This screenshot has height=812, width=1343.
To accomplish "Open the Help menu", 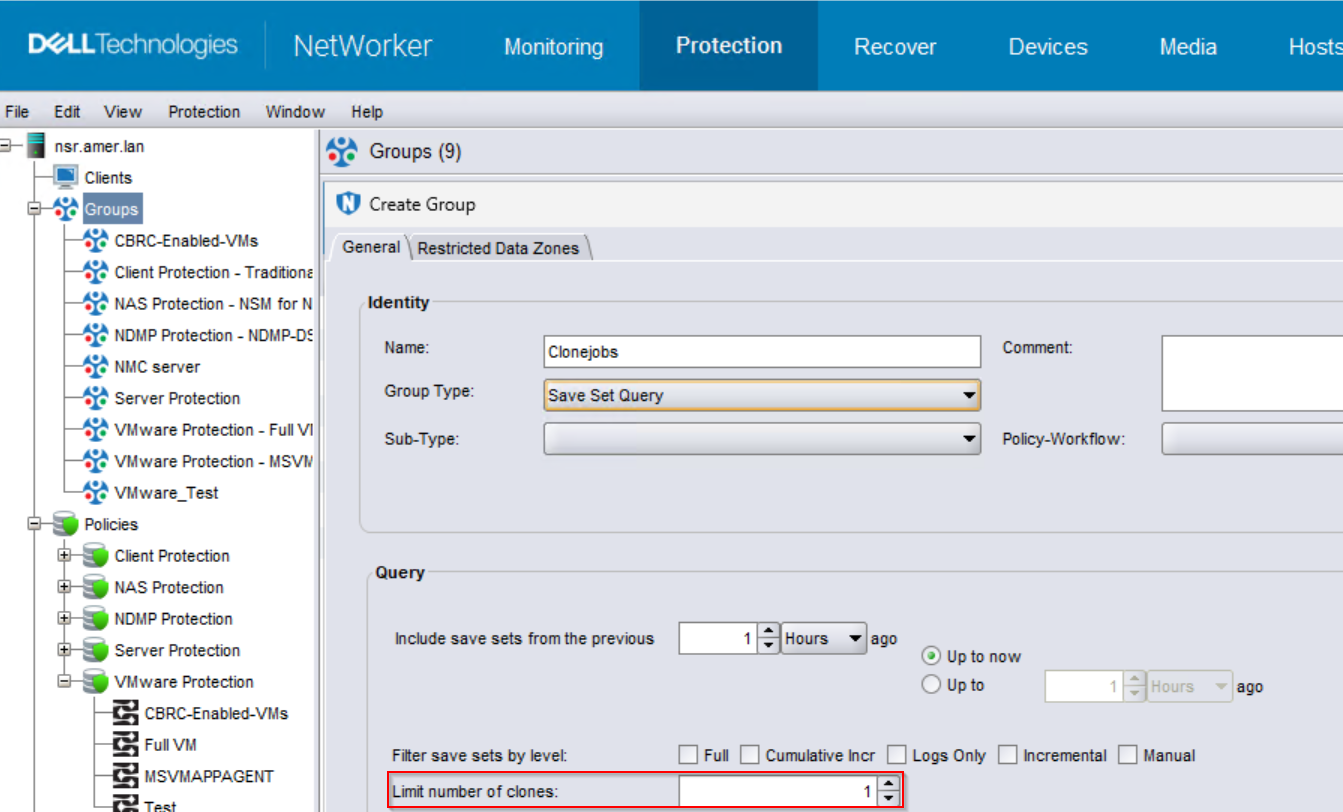I will pyautogui.click(x=367, y=112).
